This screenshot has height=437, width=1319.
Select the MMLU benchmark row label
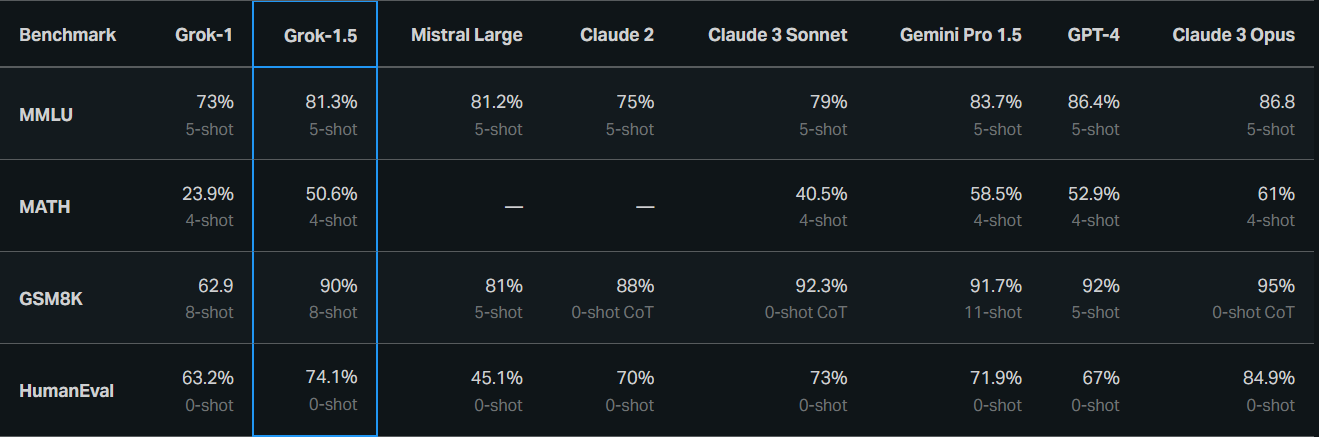pos(46,115)
